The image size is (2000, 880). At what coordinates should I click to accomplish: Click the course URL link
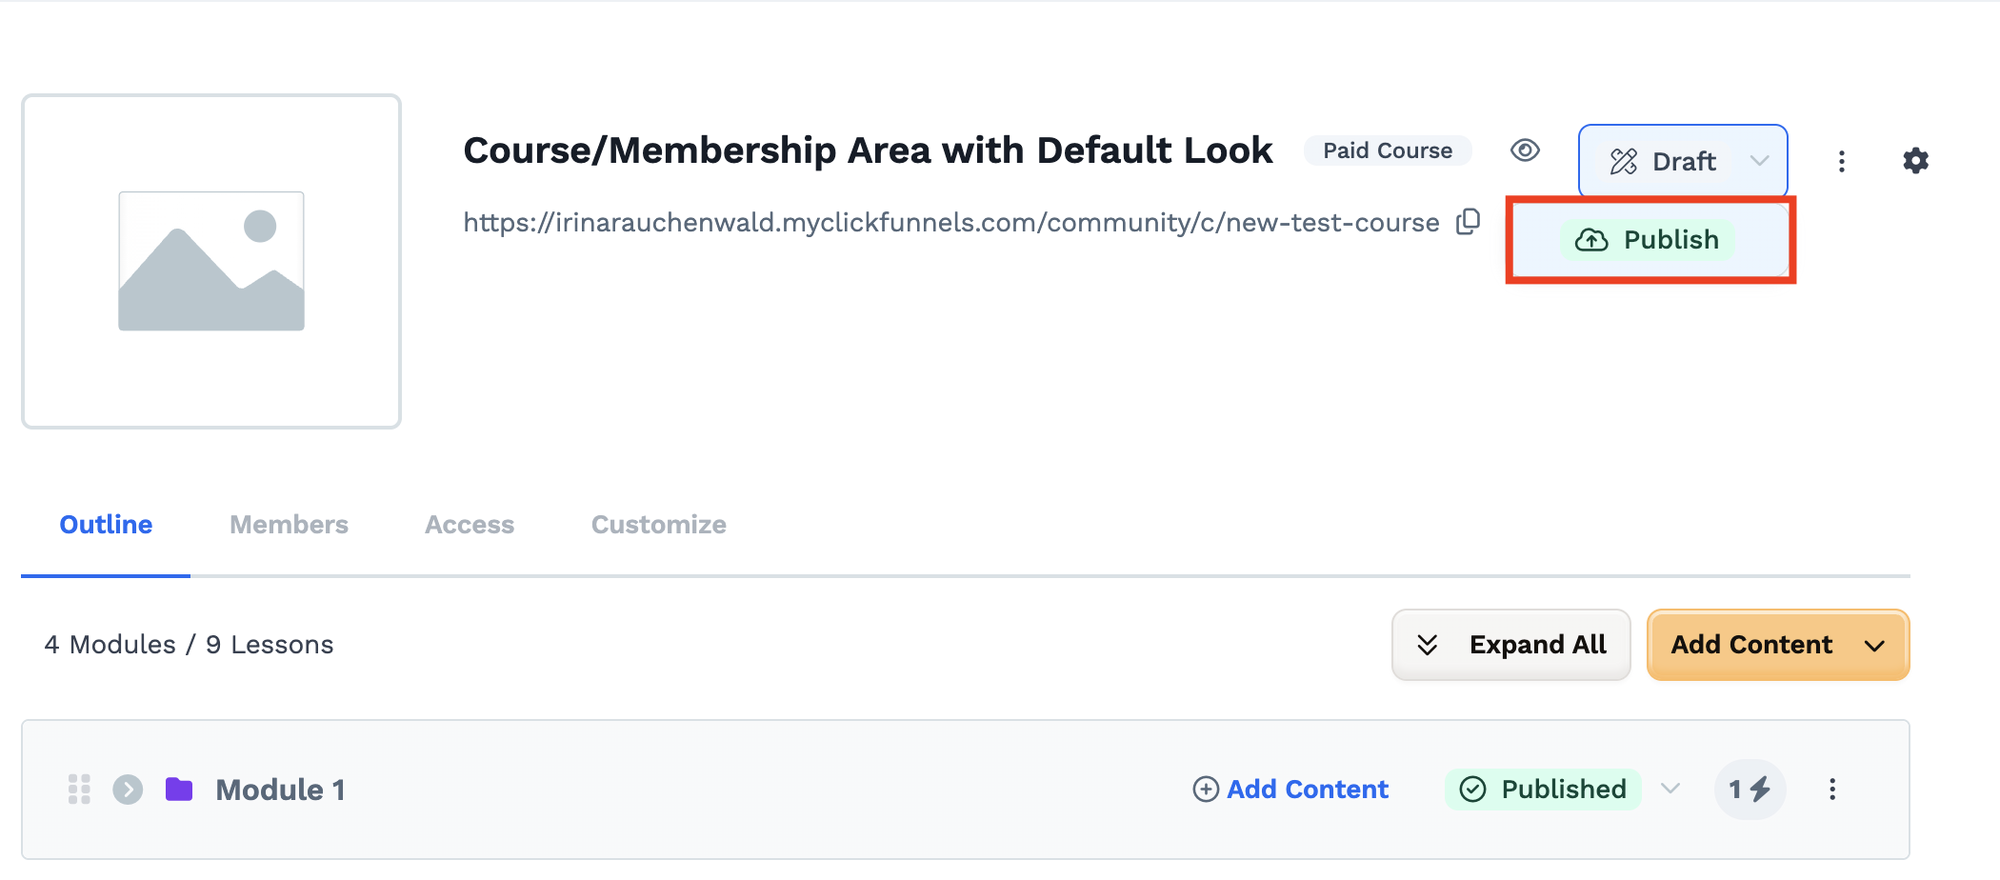tap(951, 222)
